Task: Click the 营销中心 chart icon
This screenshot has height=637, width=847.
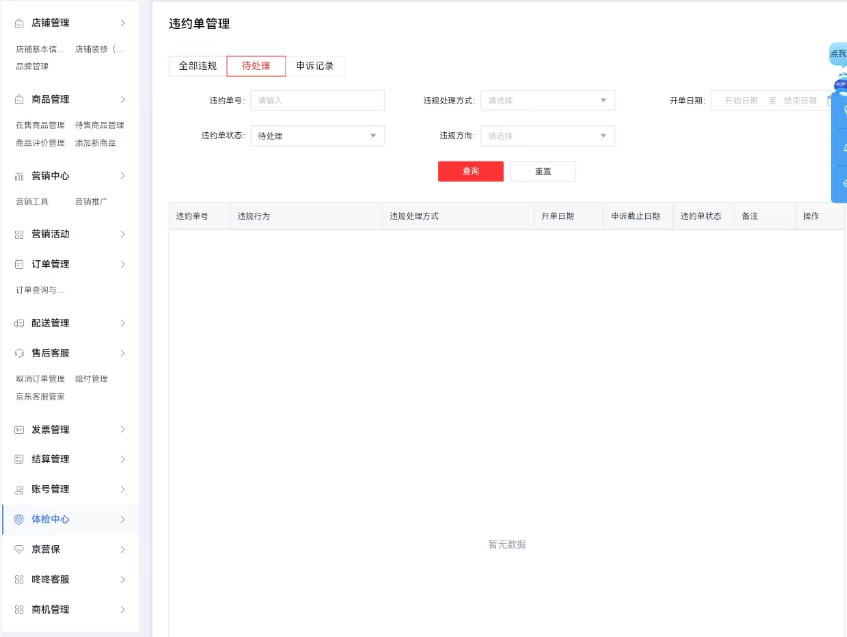Action: click(x=19, y=177)
